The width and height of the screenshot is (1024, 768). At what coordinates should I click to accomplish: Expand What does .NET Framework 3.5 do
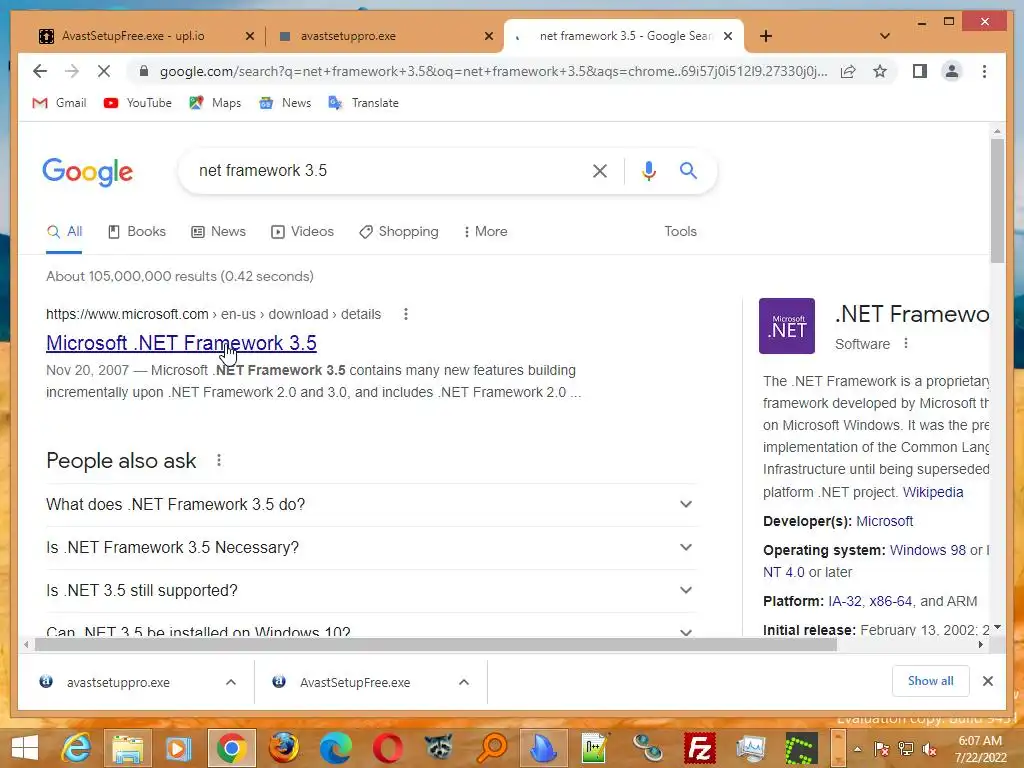[x=371, y=504]
